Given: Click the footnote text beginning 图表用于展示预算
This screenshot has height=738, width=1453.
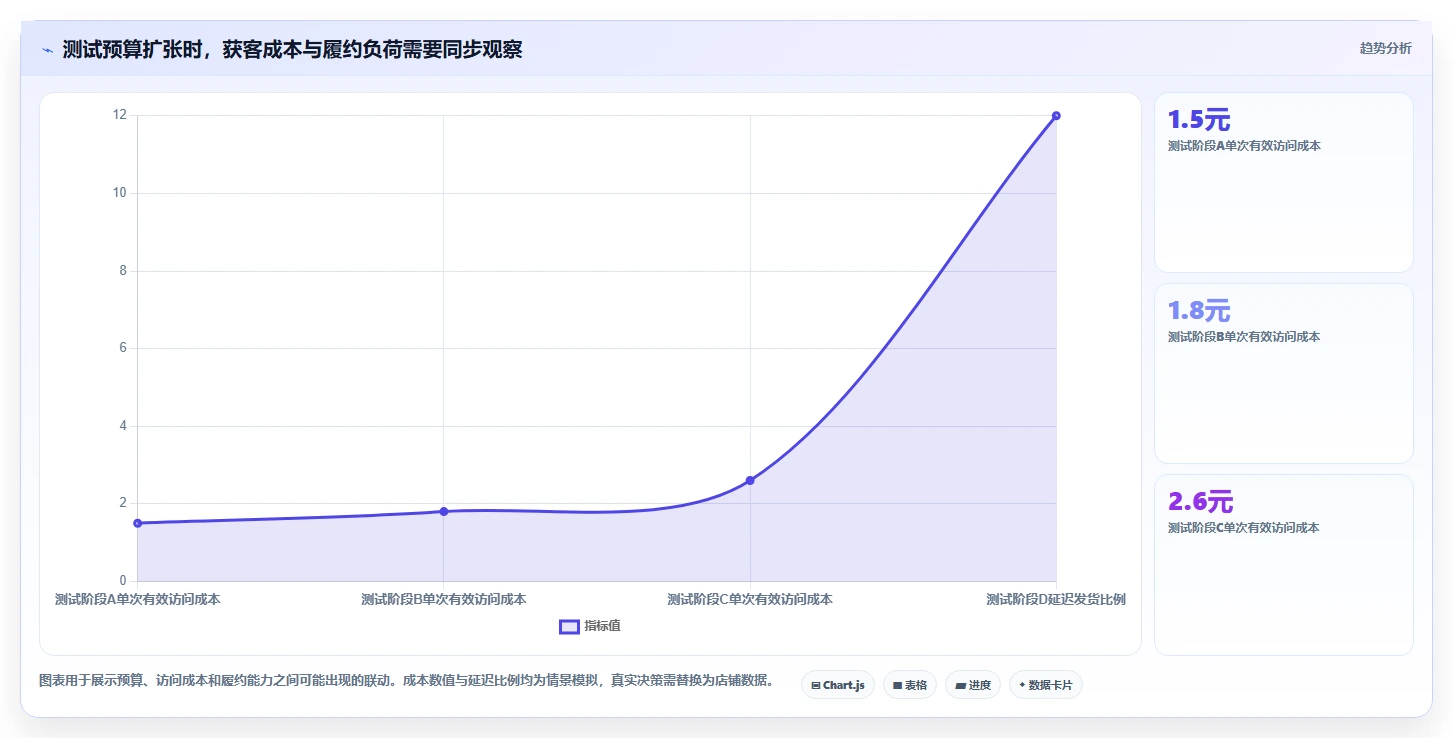Looking at the screenshot, I should coord(406,680).
